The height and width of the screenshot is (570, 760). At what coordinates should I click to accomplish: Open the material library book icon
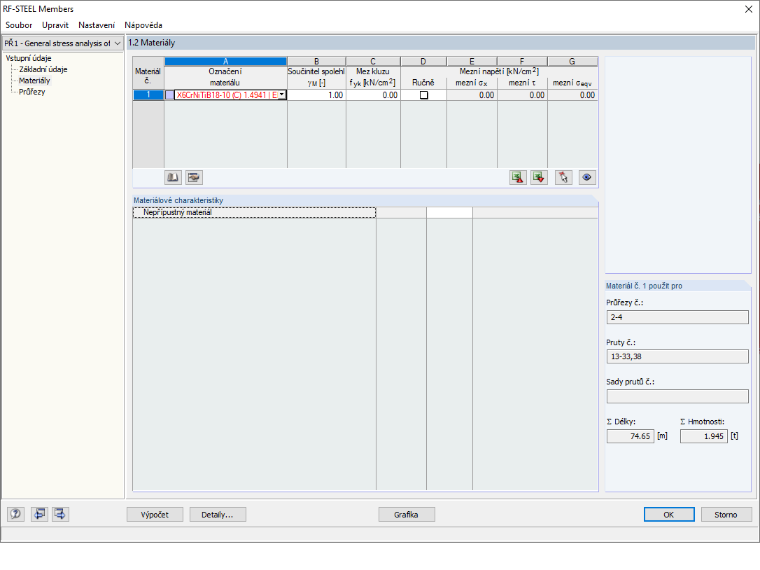click(173, 177)
